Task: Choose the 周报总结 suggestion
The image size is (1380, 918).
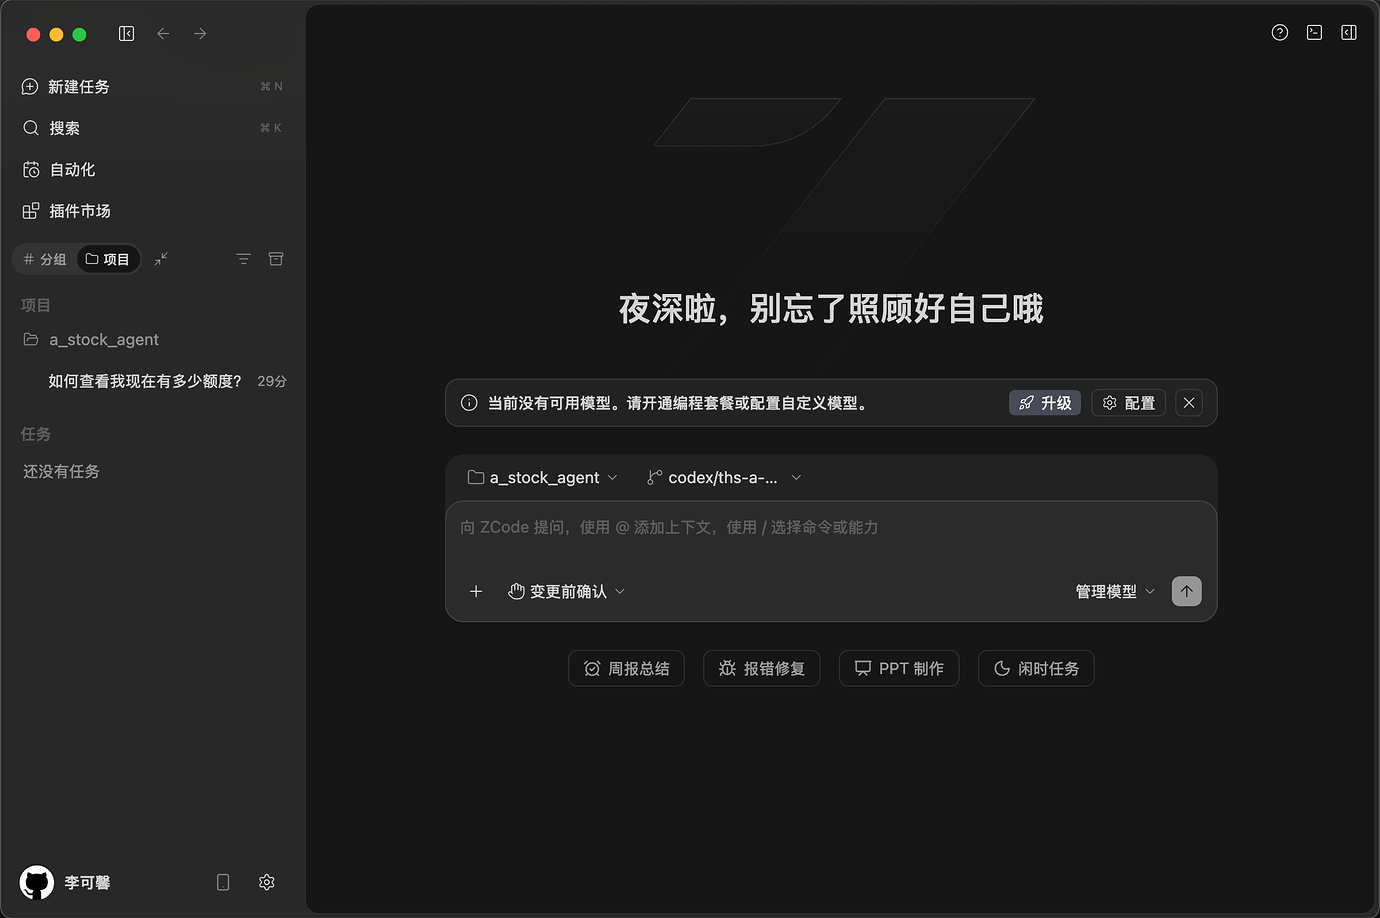Action: pos(626,668)
